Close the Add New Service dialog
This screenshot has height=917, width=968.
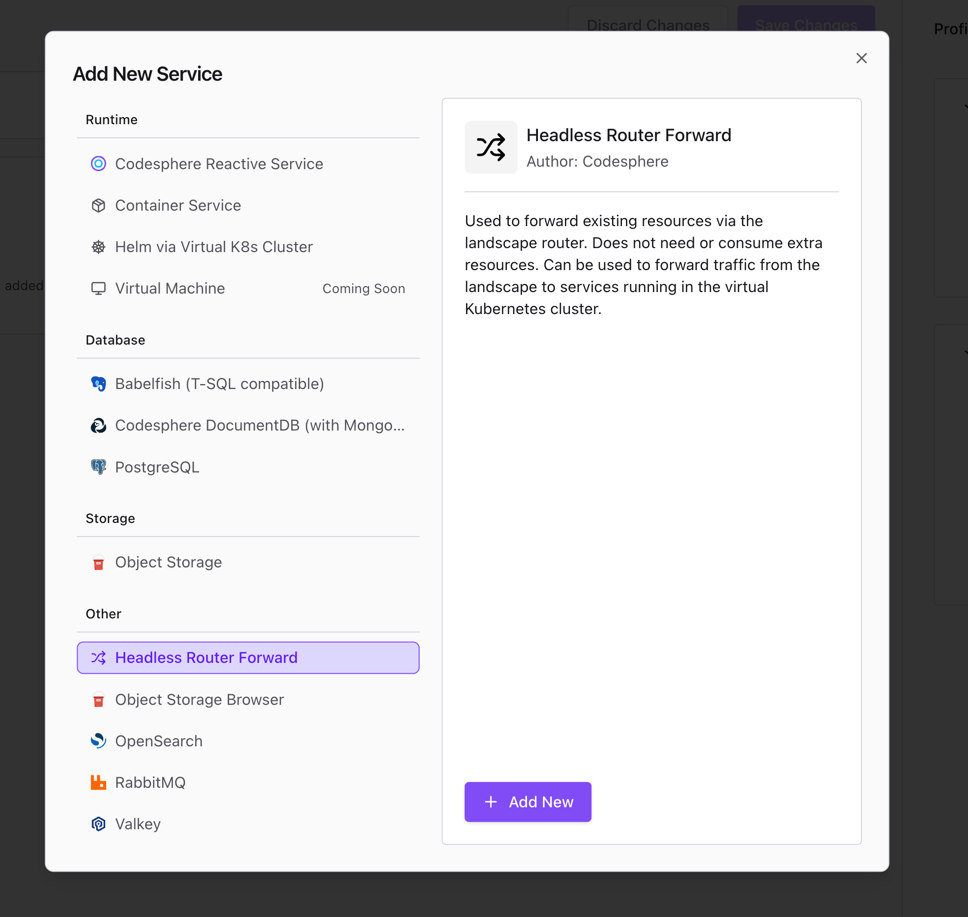pyautogui.click(x=862, y=58)
